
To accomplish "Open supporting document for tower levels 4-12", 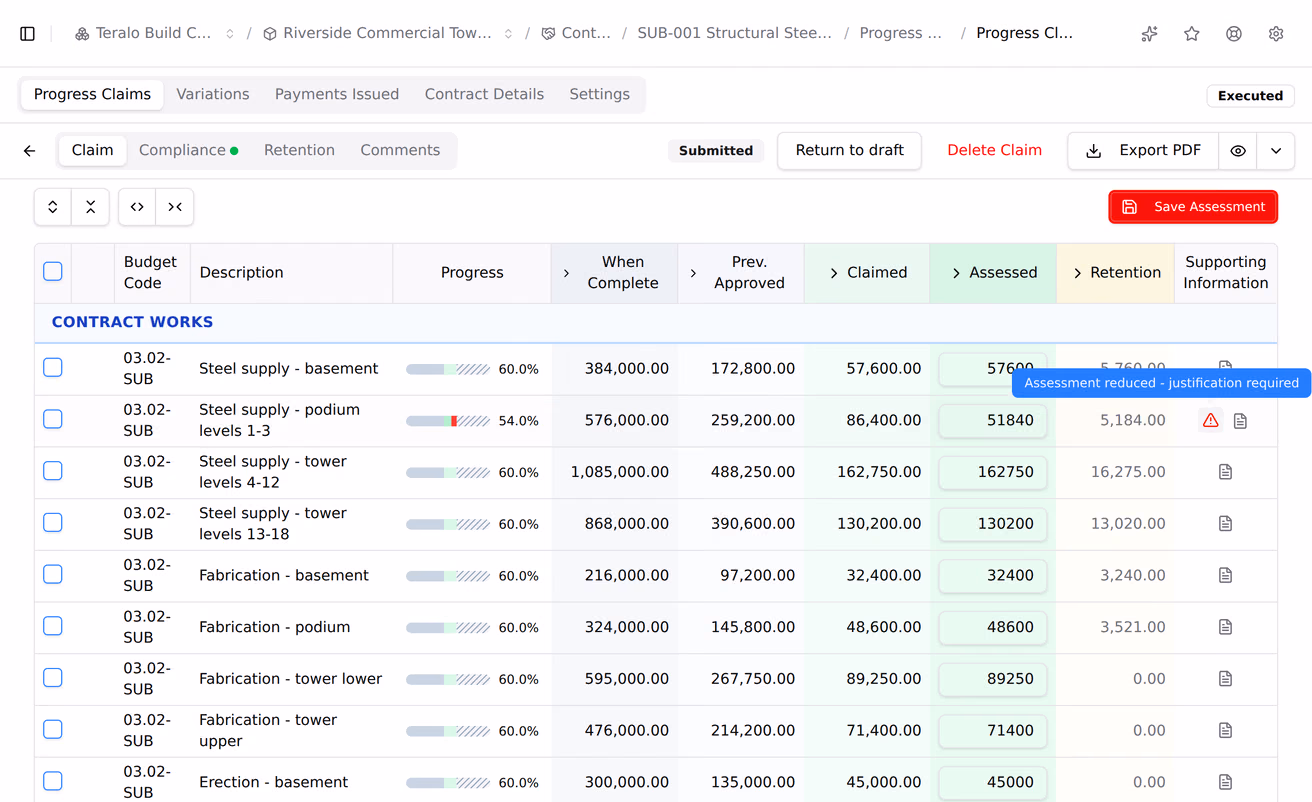I will (x=1226, y=472).
